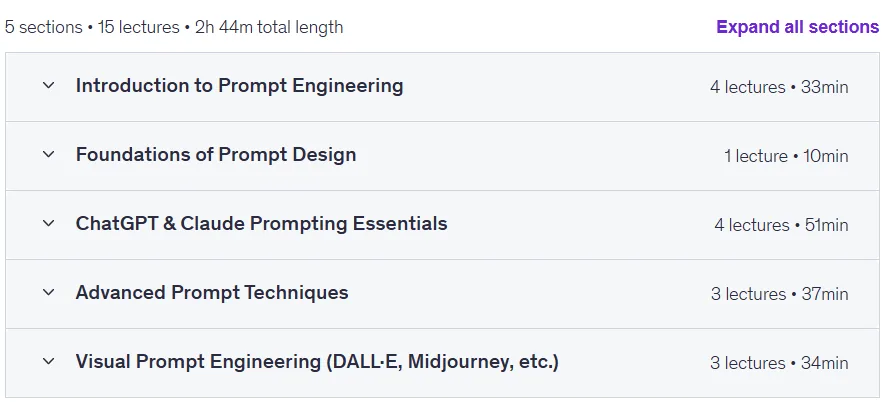Toggle chevron next to Advanced Prompt Techniques
The height and width of the screenshot is (402, 885).
click(49, 292)
